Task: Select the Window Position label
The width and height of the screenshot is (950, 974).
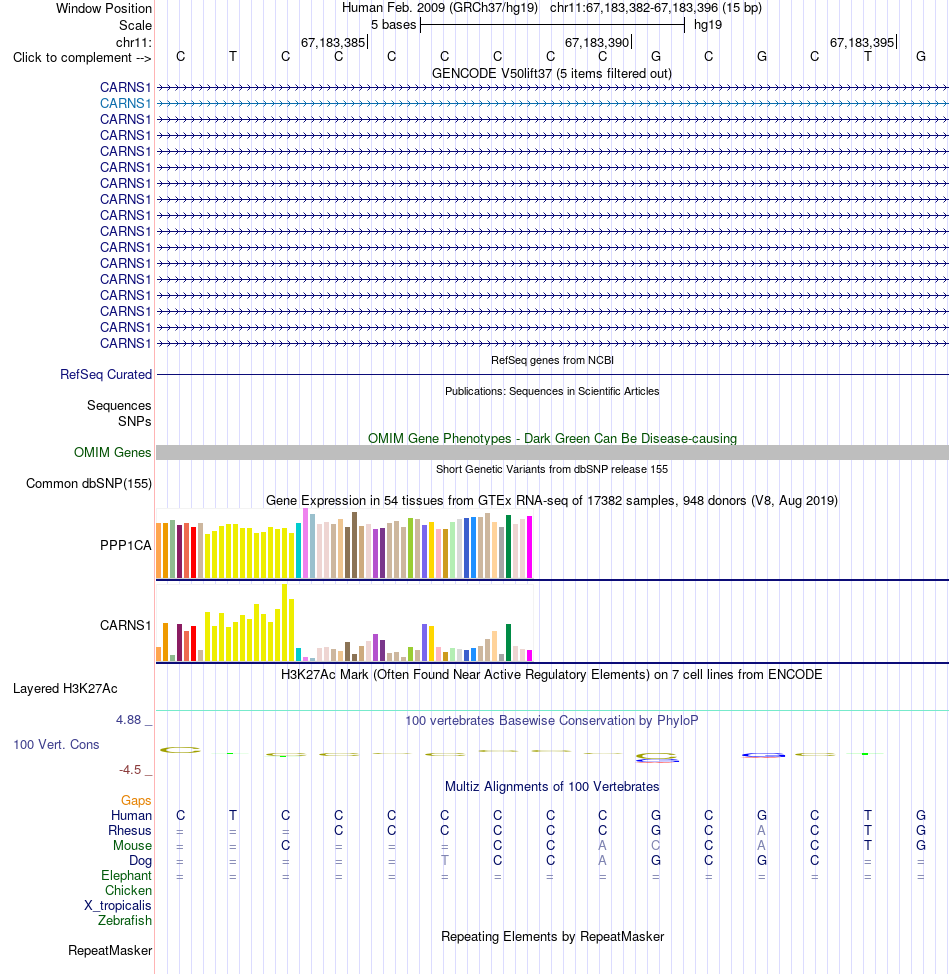Action: pos(104,9)
